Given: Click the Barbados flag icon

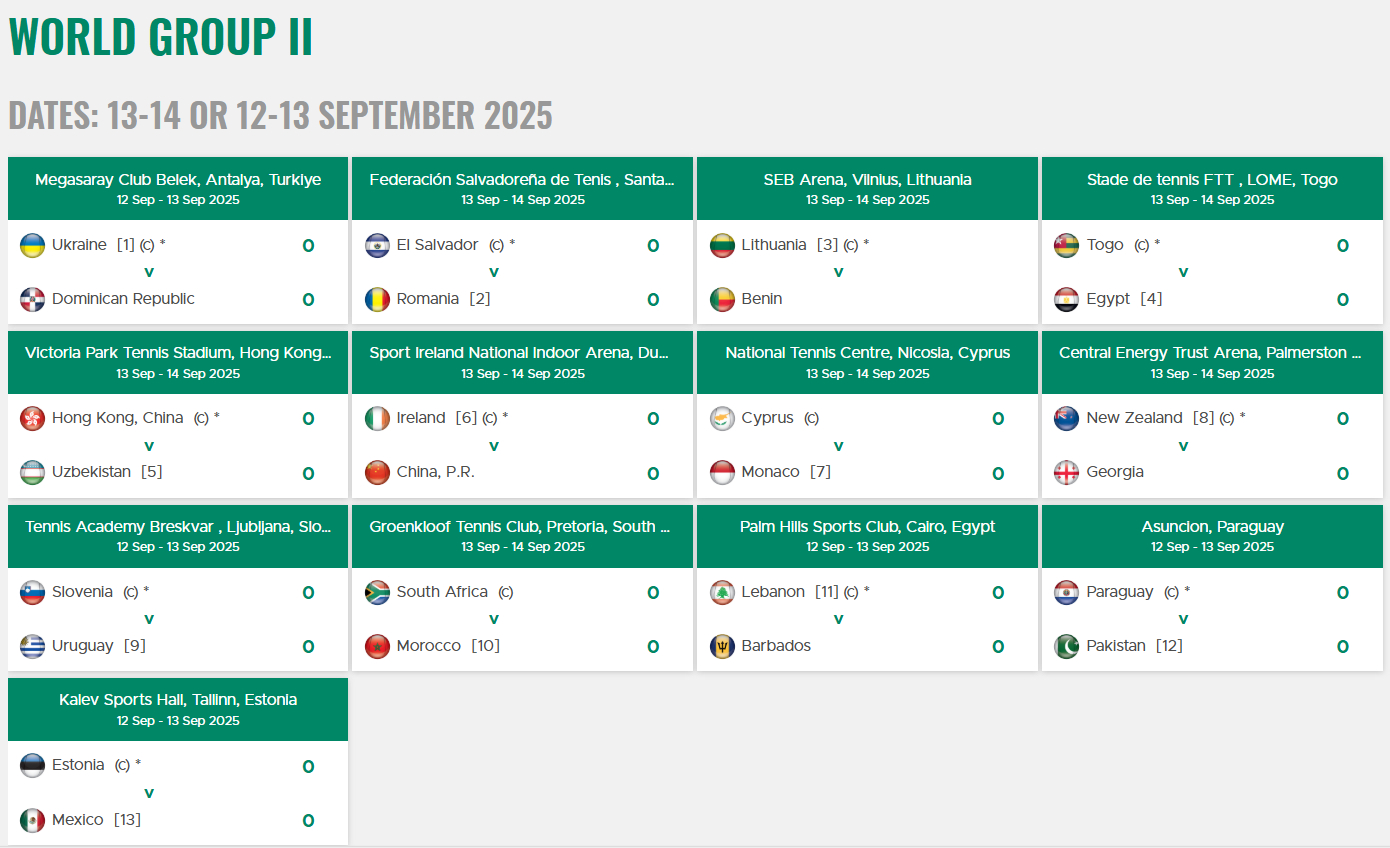Looking at the screenshot, I should click(x=722, y=646).
